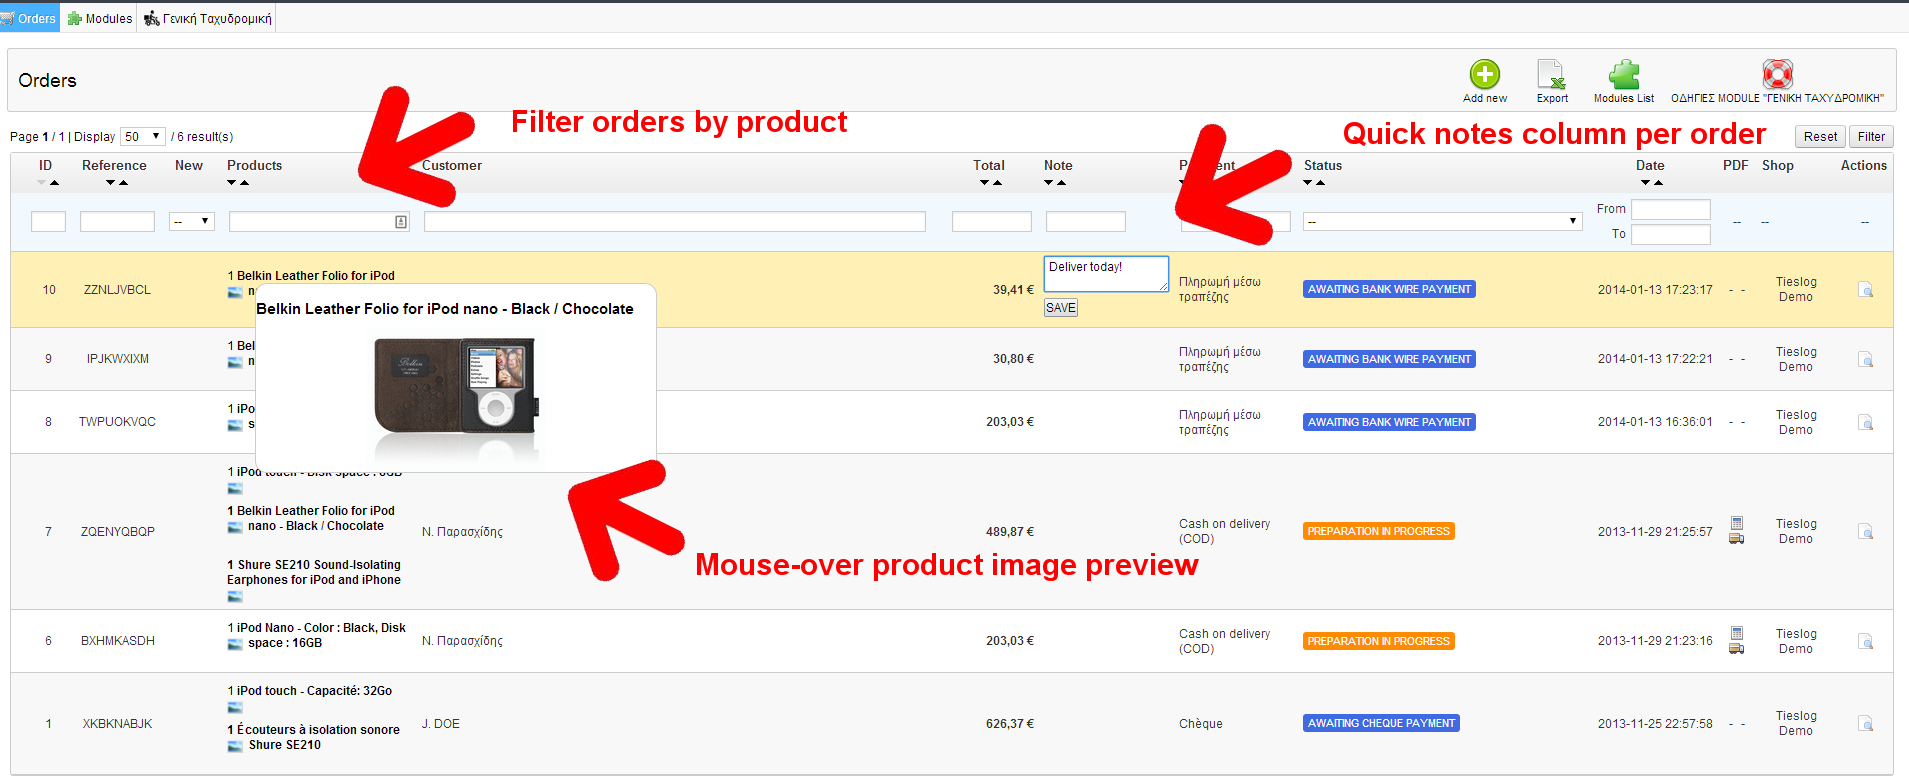This screenshot has width=1909, height=783.
Task: Click customer 'J. DOE'
Action: point(441,724)
